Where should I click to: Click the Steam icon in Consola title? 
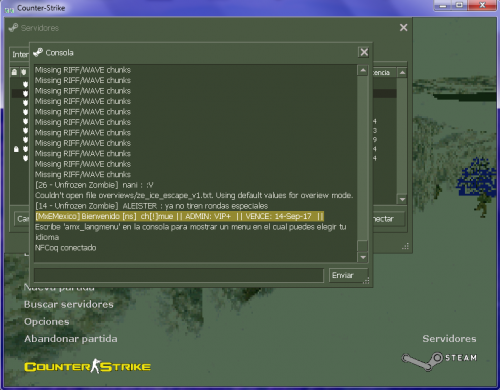click(x=38, y=52)
